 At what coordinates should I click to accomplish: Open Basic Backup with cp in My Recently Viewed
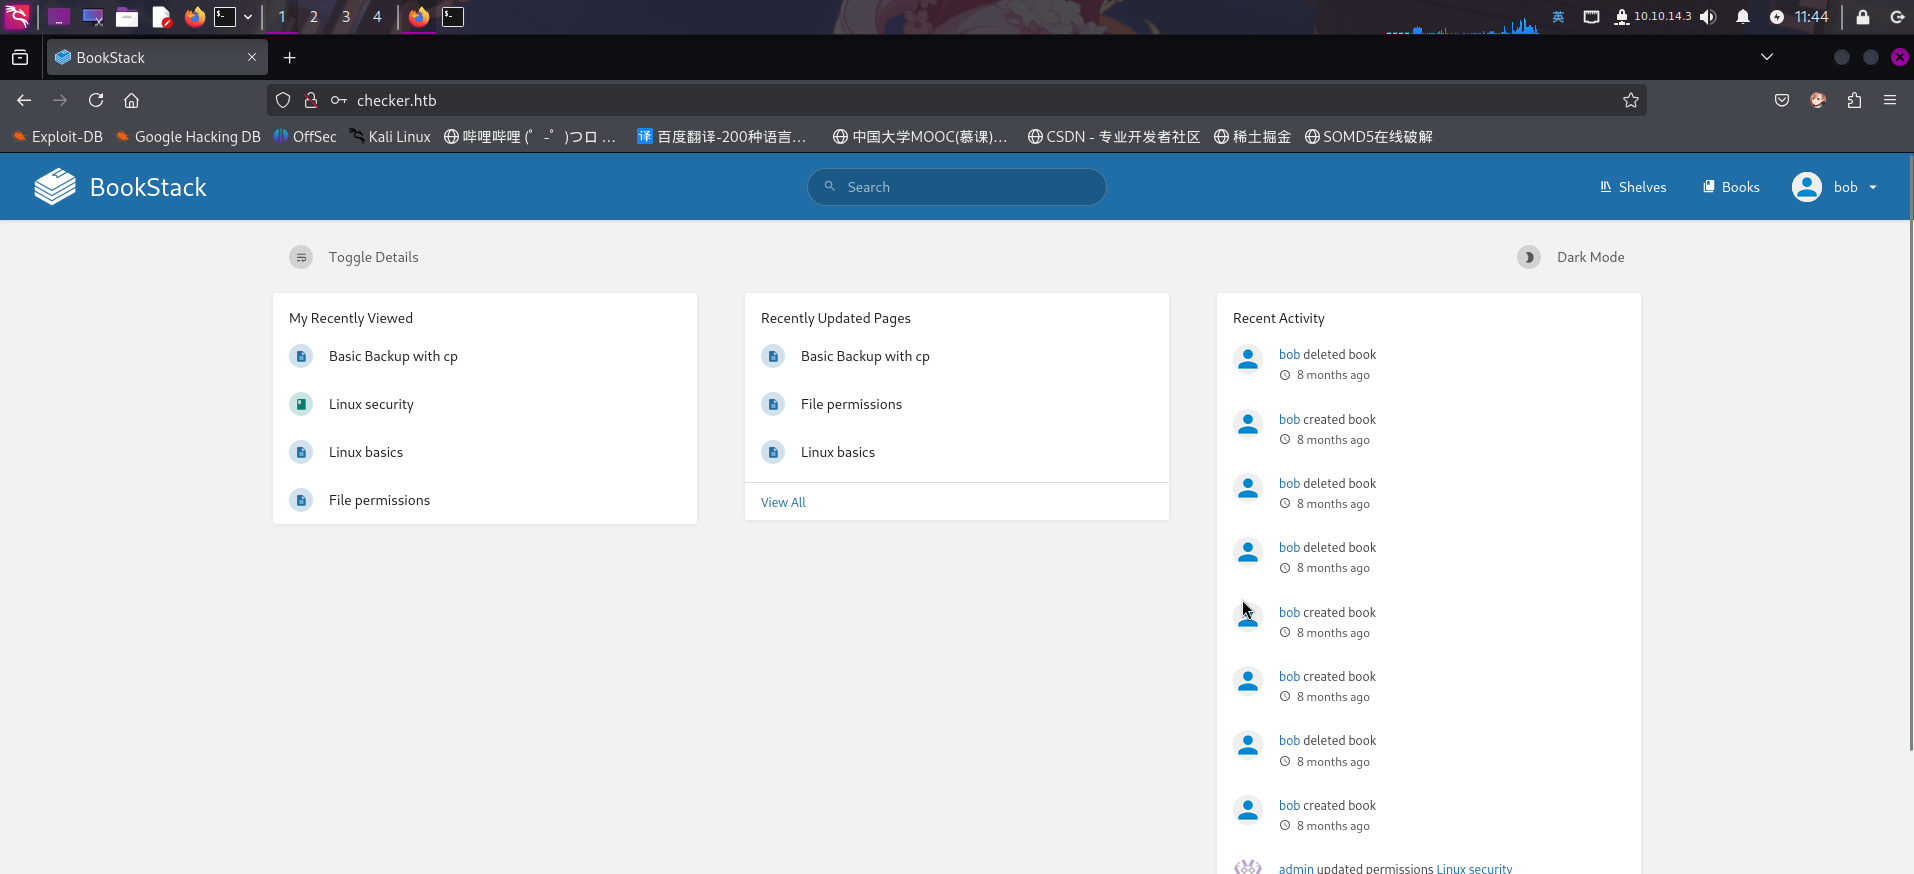click(393, 356)
